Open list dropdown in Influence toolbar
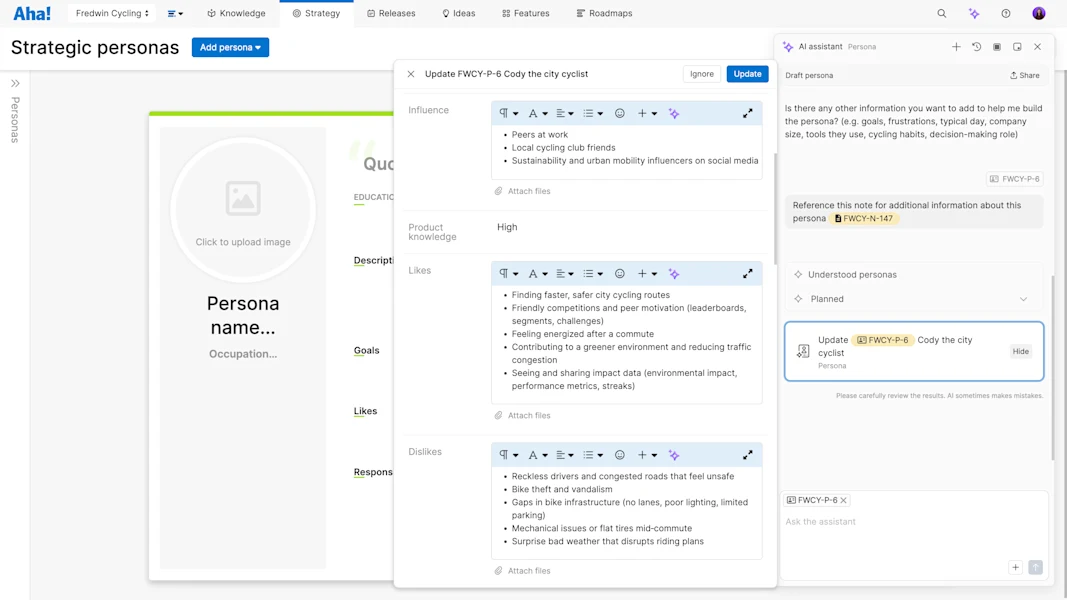The height and width of the screenshot is (600, 1067). [593, 114]
